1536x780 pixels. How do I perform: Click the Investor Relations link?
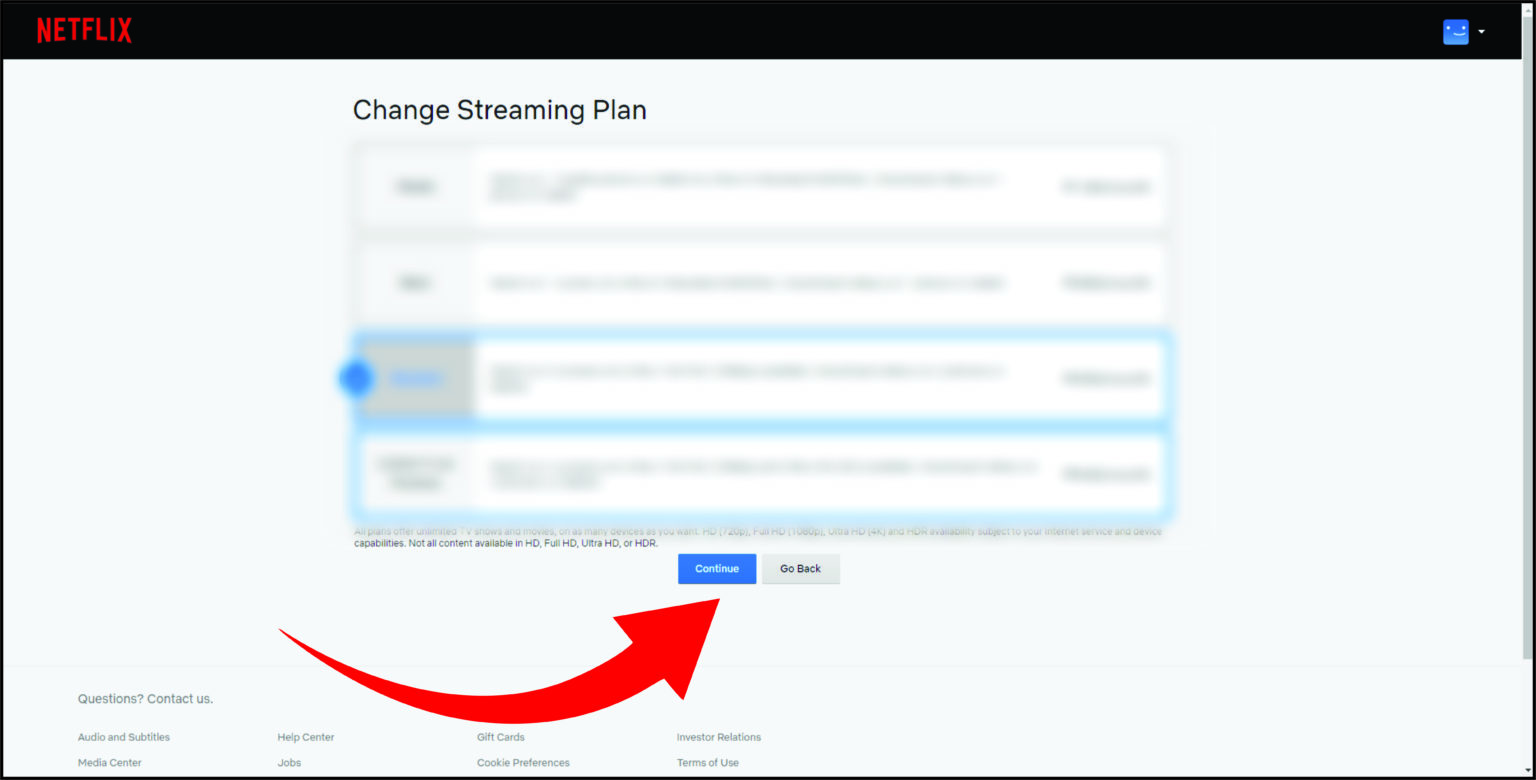(718, 737)
